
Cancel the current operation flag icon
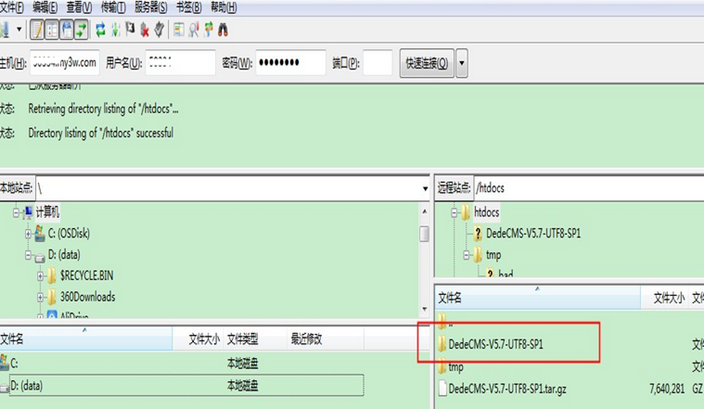click(130, 29)
